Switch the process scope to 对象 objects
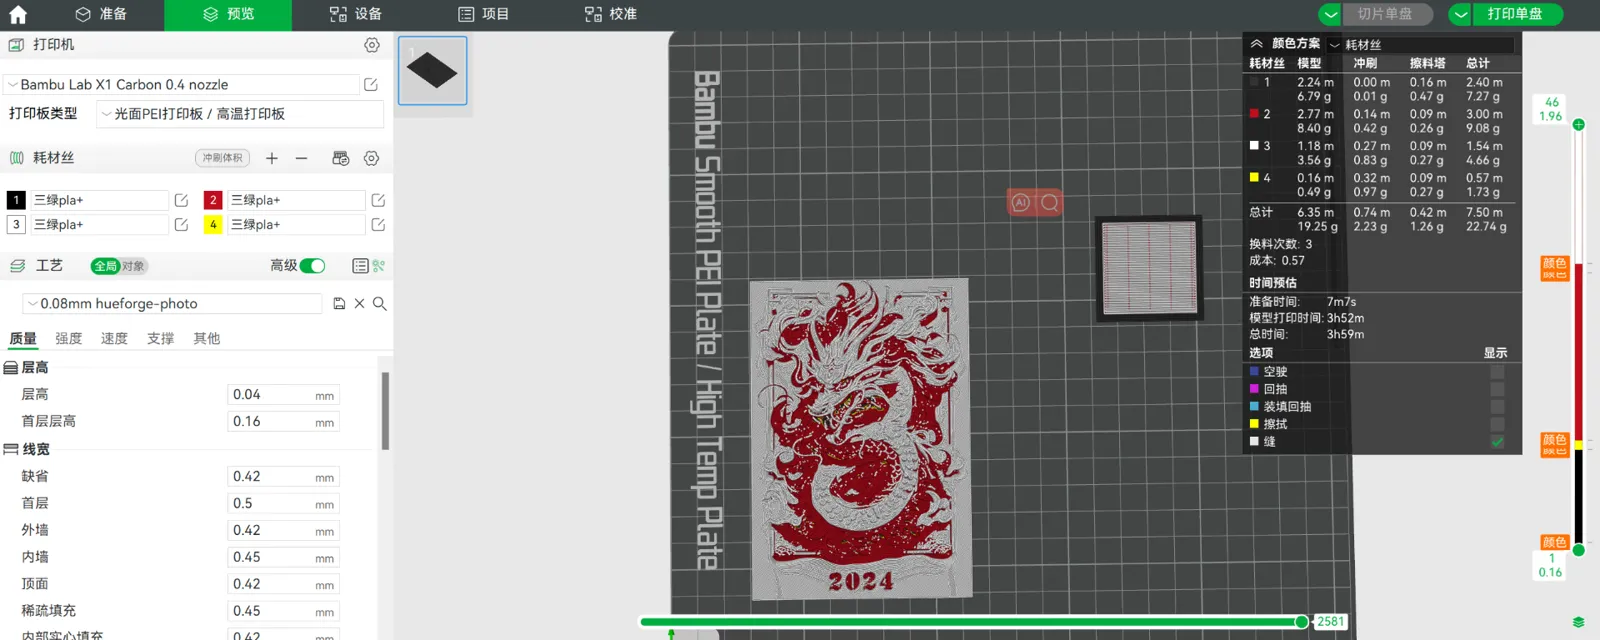1600x640 pixels. point(134,266)
